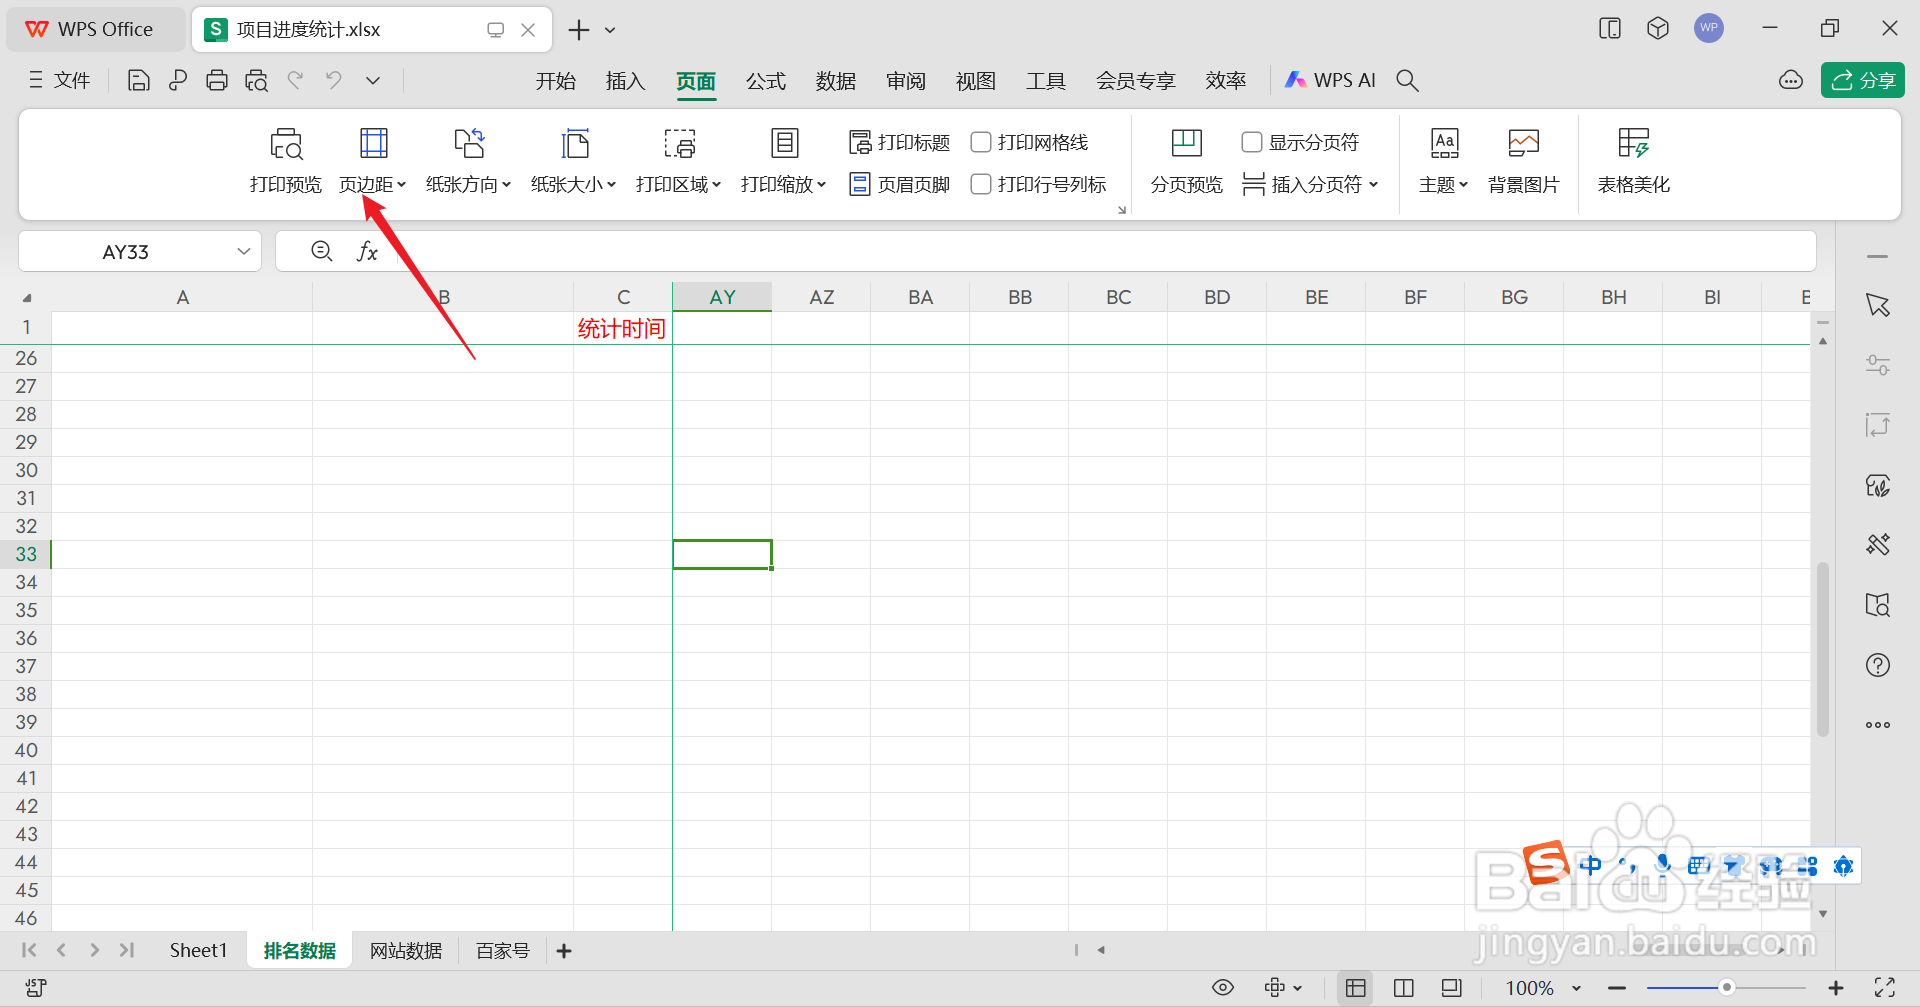This screenshot has width=1920, height=1007.
Task: Switch to 分页预览 page break preview
Action: (x=1187, y=161)
